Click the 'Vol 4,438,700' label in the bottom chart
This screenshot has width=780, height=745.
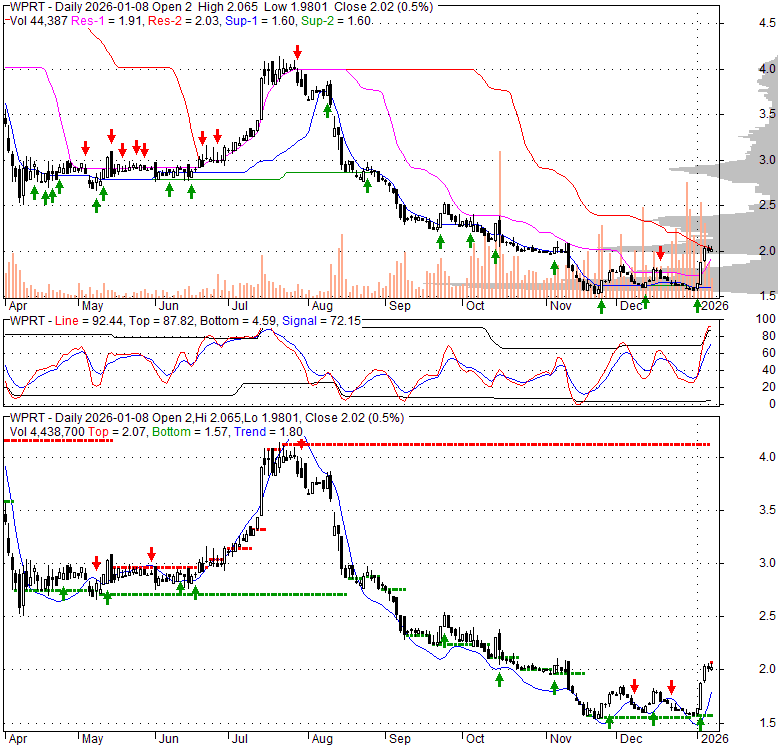tap(47, 432)
